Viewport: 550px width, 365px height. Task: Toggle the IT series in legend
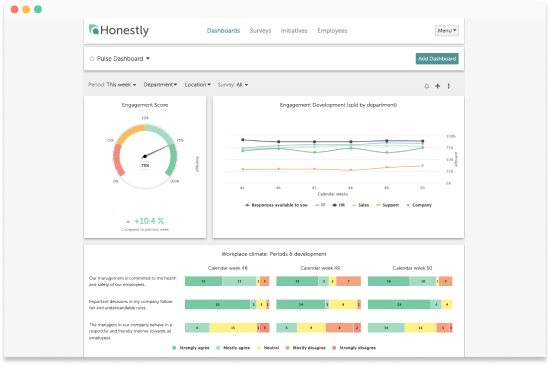(x=320, y=205)
